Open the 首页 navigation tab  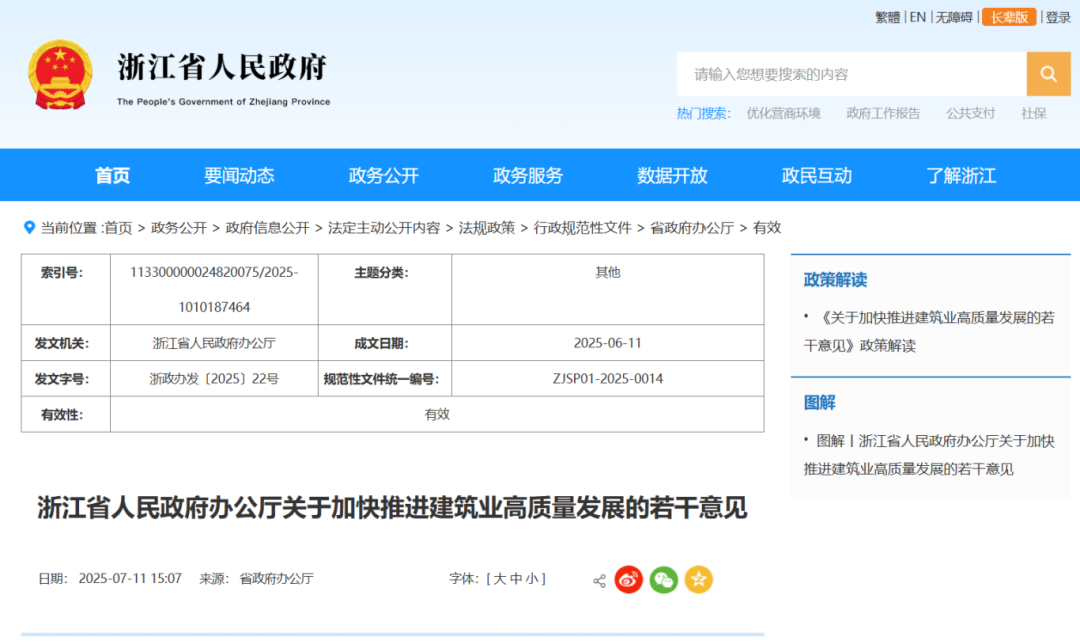click(x=112, y=176)
